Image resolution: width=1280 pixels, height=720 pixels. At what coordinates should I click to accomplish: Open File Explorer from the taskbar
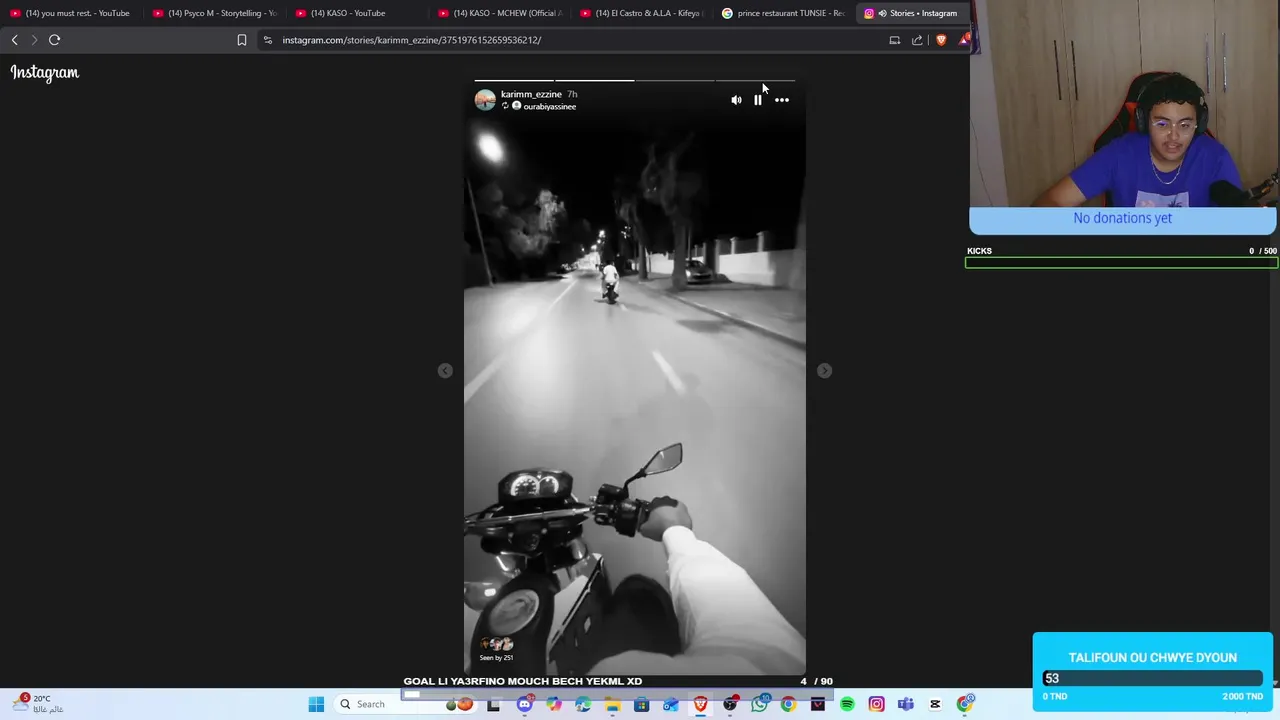pyautogui.click(x=612, y=704)
